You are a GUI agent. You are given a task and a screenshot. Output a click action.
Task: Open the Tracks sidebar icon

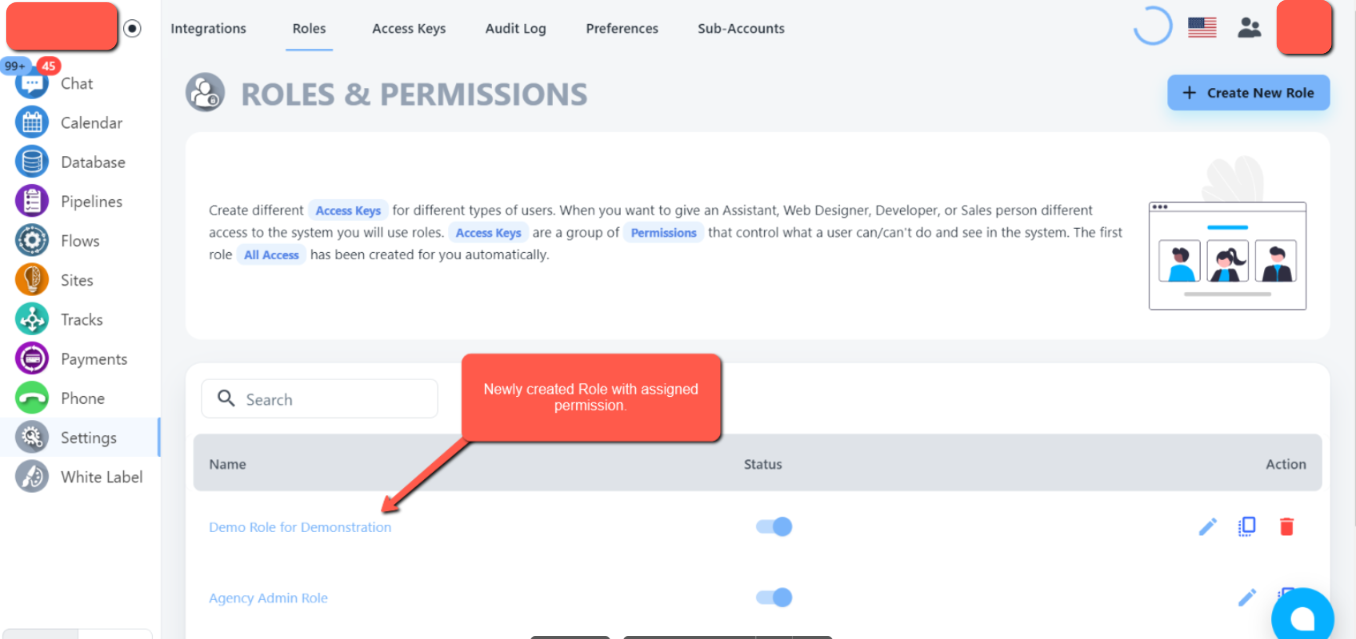click(32, 320)
